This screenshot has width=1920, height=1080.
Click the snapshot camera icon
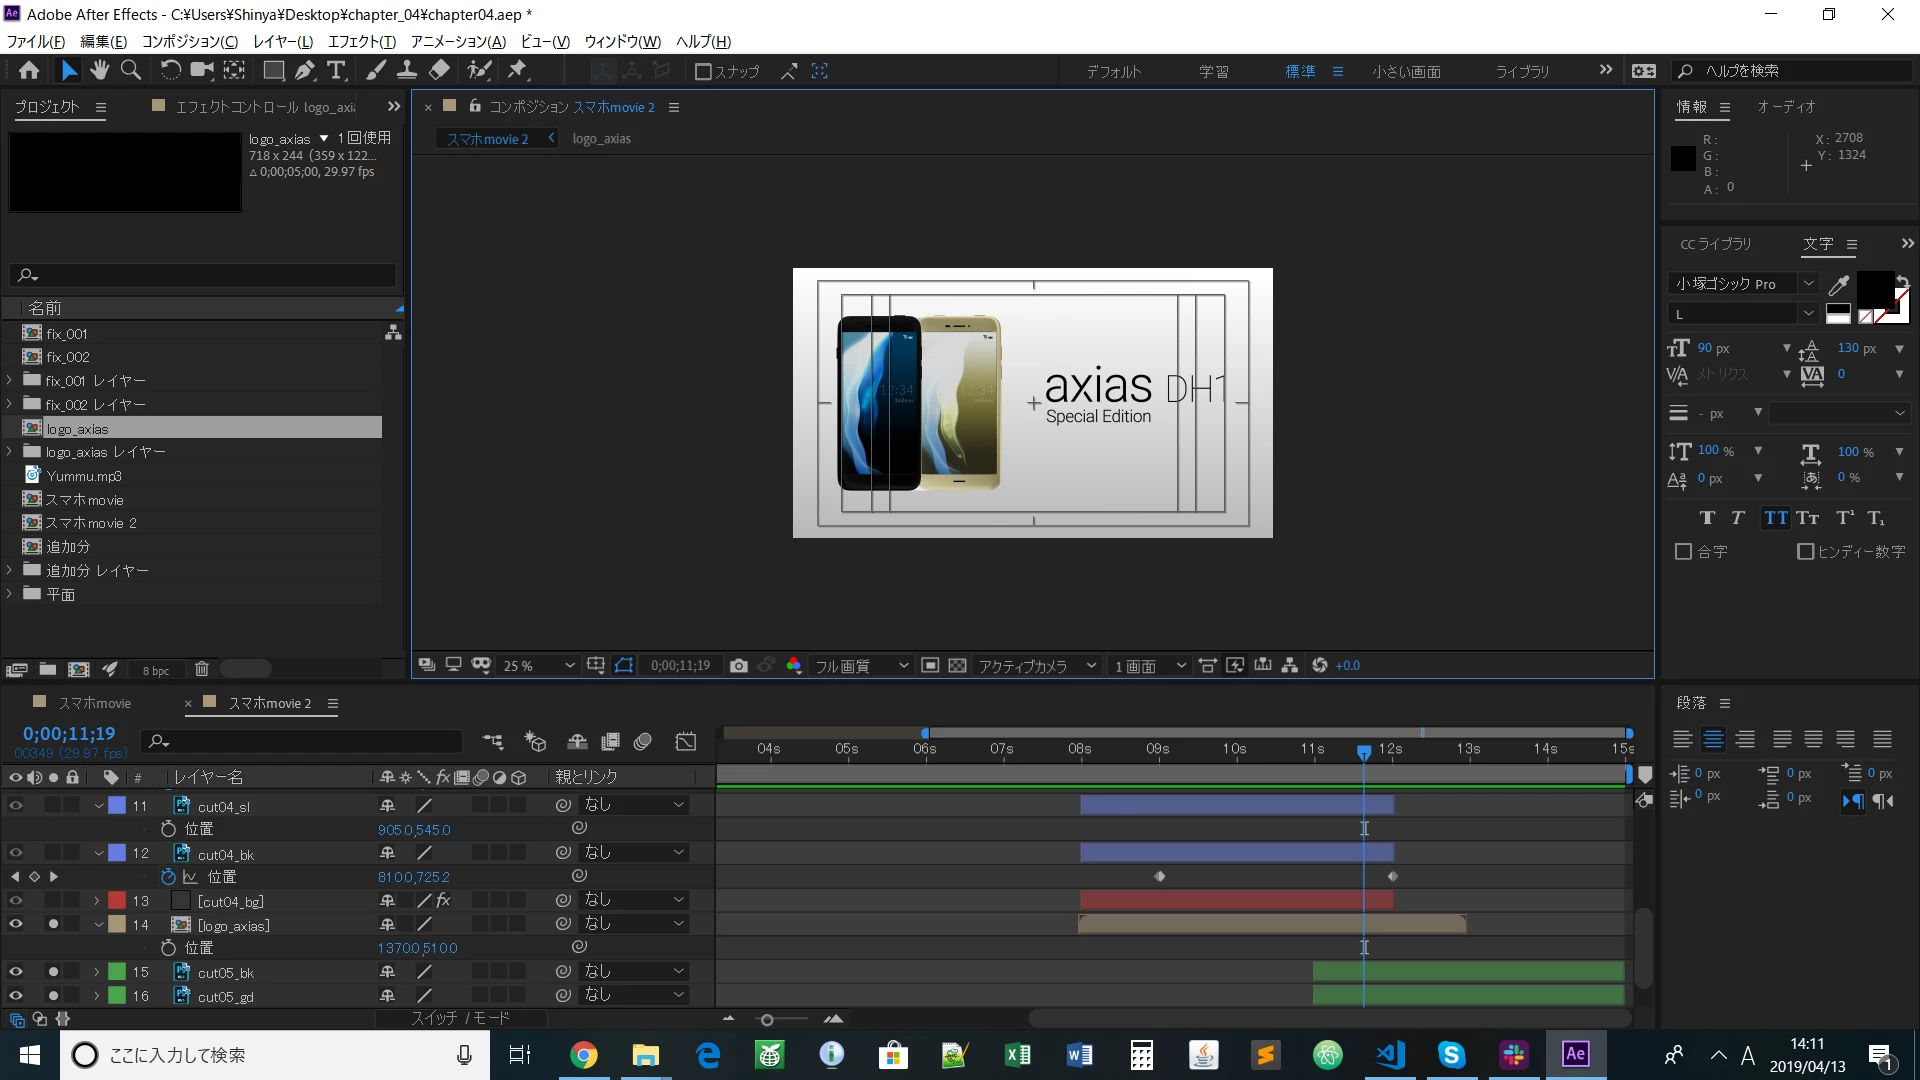[739, 666]
